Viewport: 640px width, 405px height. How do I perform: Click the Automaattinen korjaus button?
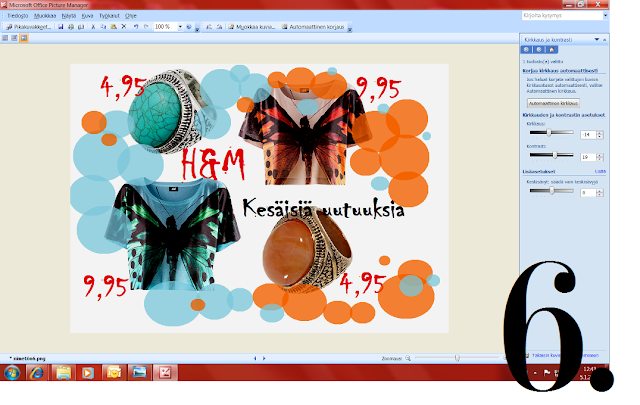(313, 27)
